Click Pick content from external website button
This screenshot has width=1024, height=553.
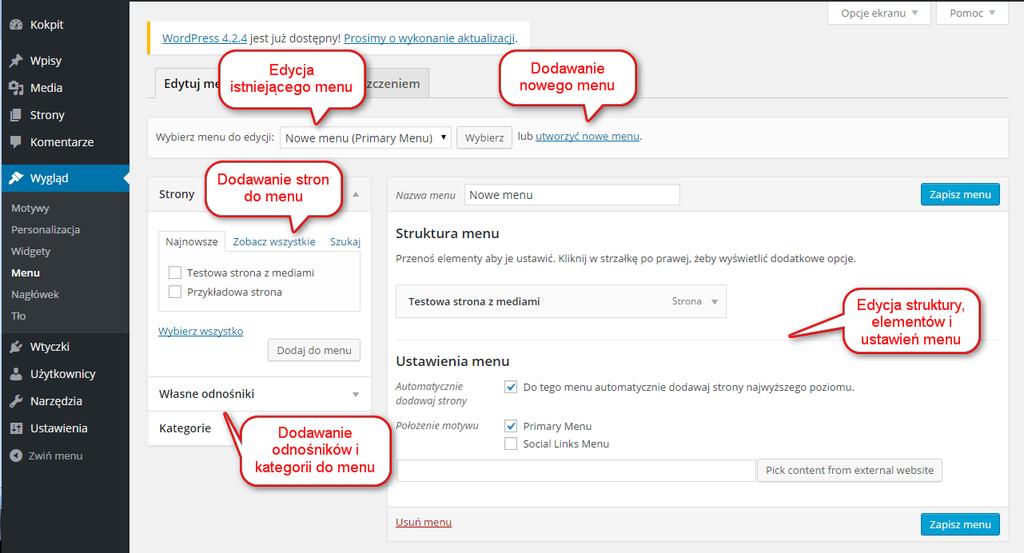point(850,471)
